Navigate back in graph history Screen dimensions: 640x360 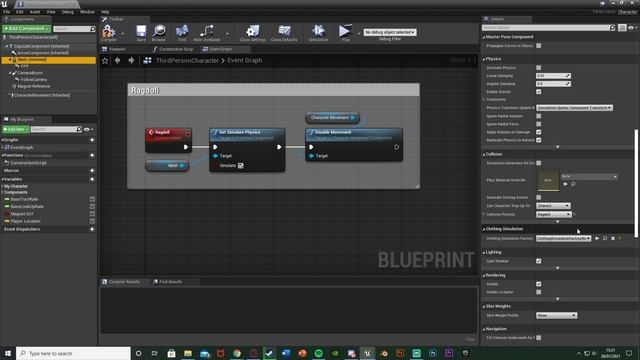click(x=118, y=60)
